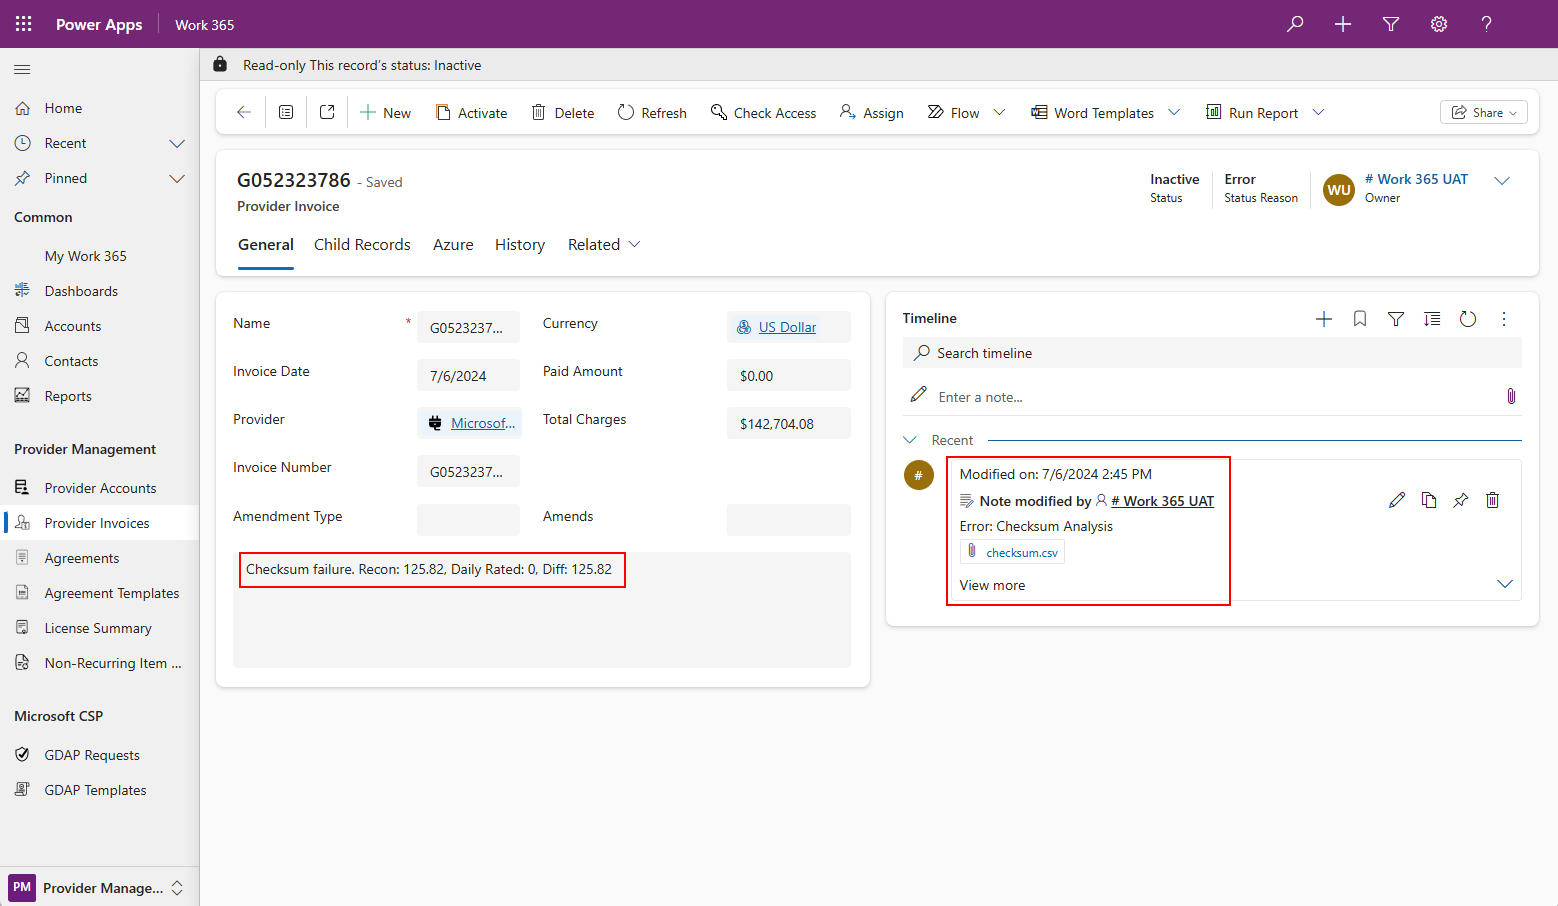Open the settings gear icon
This screenshot has width=1558, height=906.
tap(1439, 24)
